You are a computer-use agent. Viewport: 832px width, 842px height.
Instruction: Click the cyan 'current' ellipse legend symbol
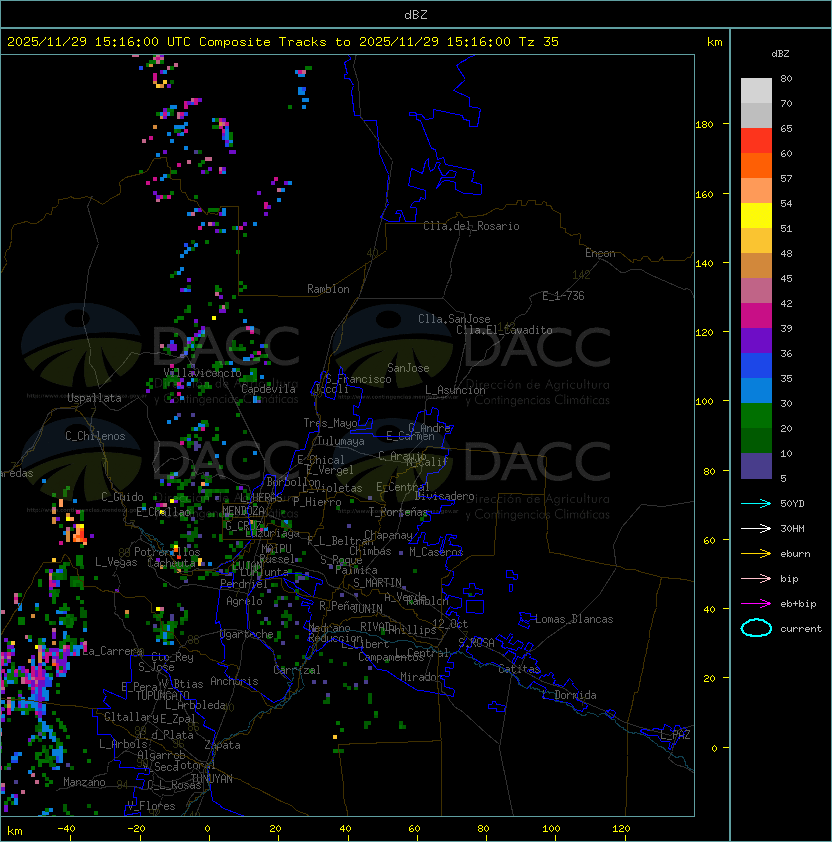pyautogui.click(x=756, y=628)
